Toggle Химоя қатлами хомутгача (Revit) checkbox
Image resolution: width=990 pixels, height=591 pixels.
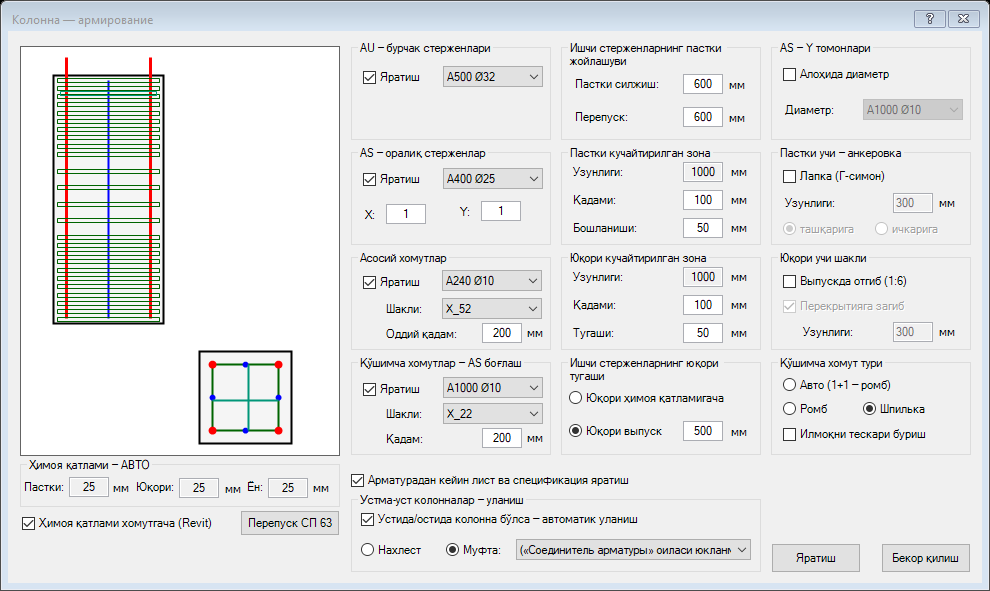click(28, 523)
